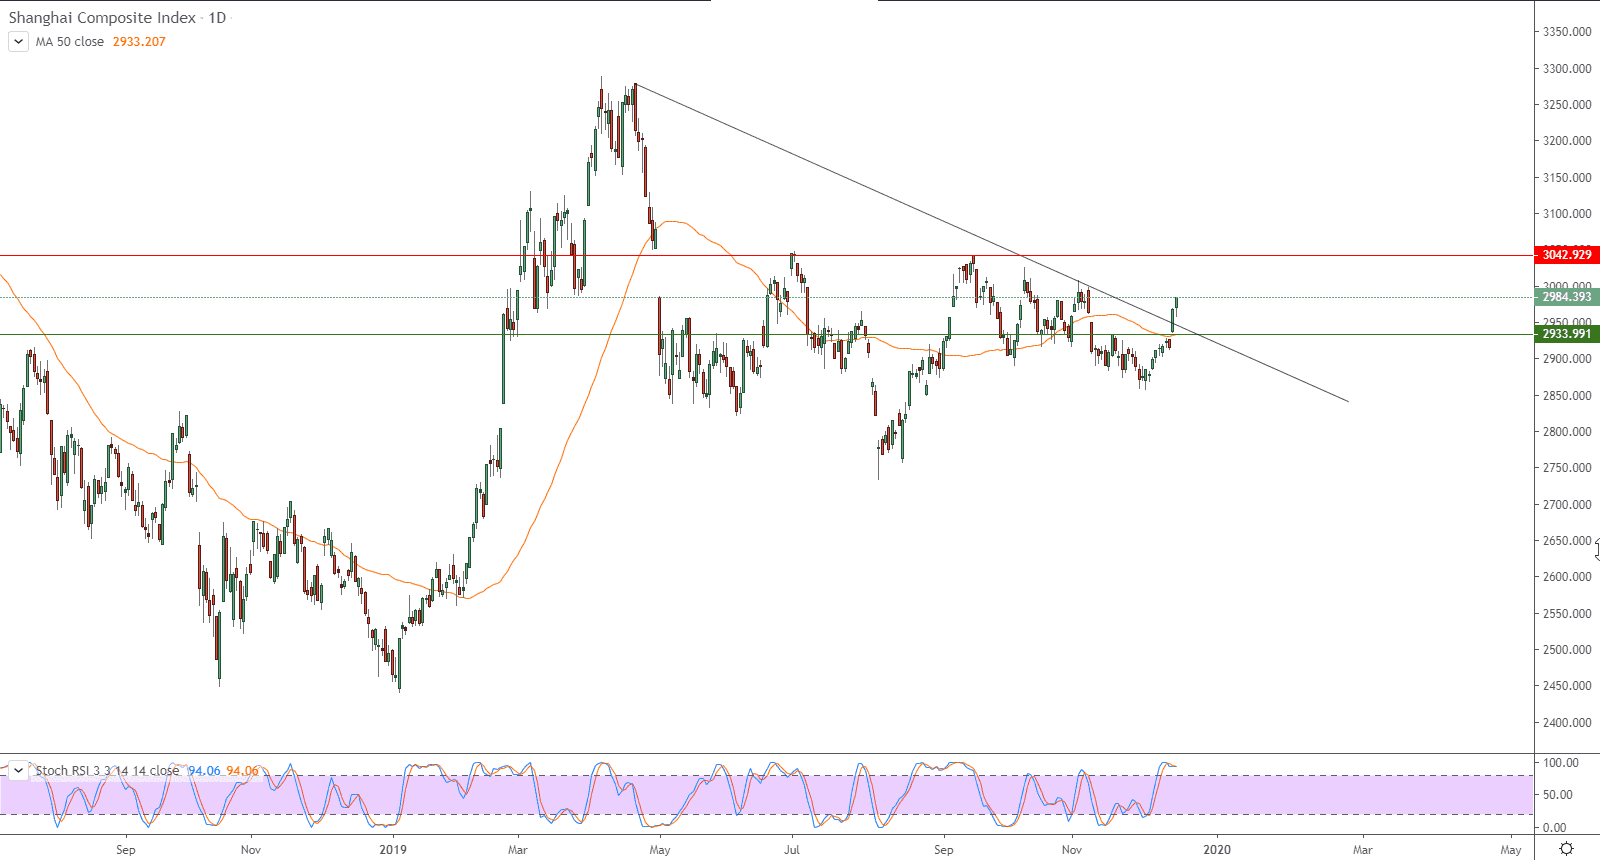Viewport: 1600px width, 860px height.
Task: Collapse the MA 50 indicator legend chevron
Action: pos(18,42)
